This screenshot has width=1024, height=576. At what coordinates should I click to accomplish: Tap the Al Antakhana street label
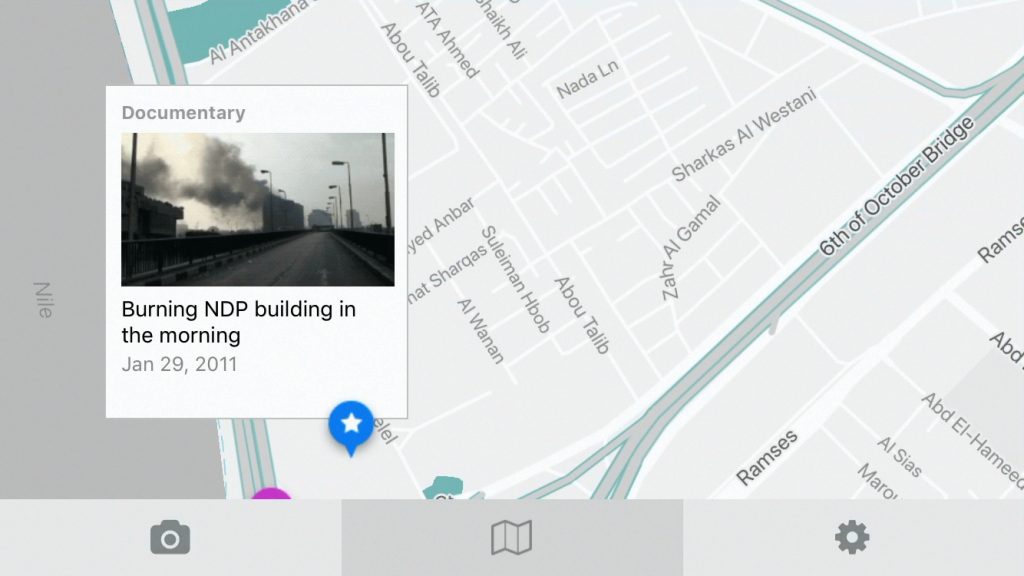click(x=258, y=32)
